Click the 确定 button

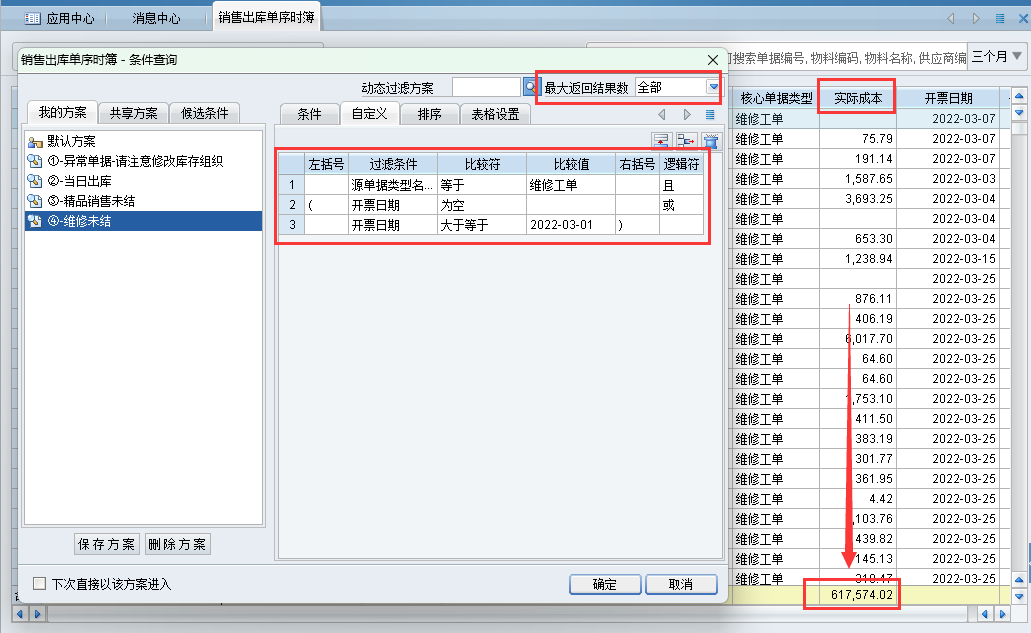[604, 584]
